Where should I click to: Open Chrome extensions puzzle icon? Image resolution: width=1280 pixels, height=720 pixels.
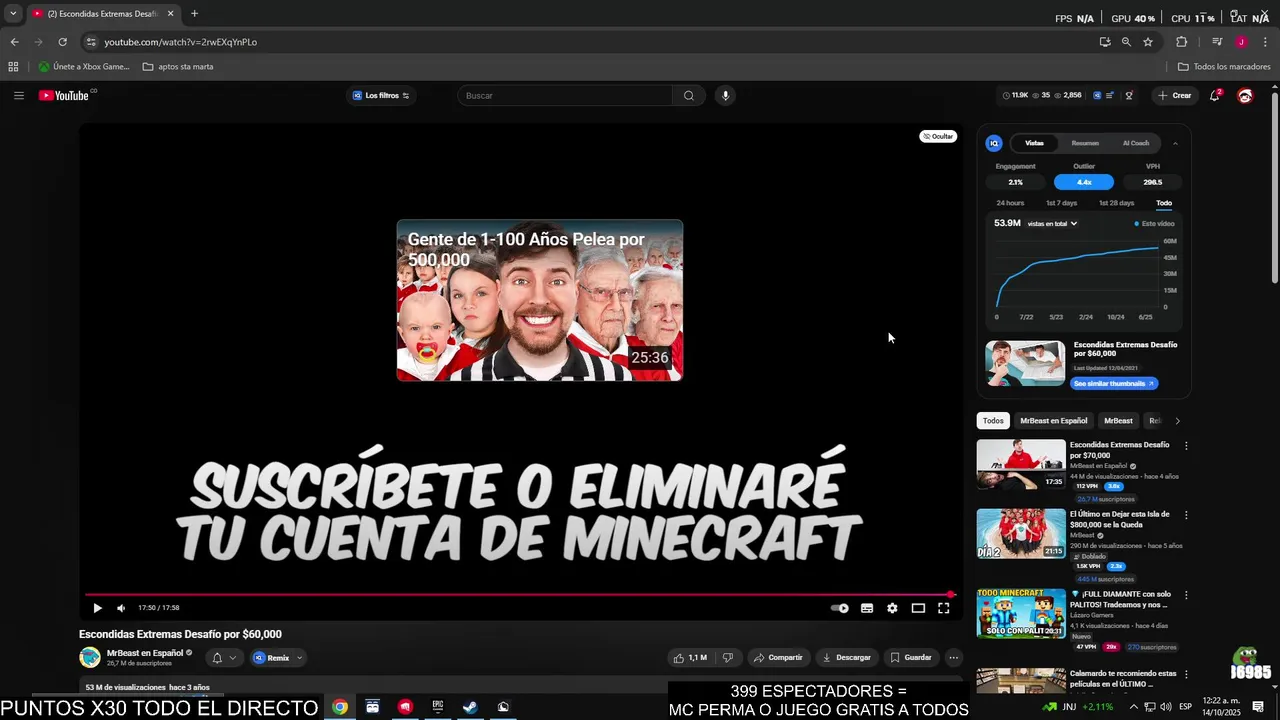(1181, 42)
